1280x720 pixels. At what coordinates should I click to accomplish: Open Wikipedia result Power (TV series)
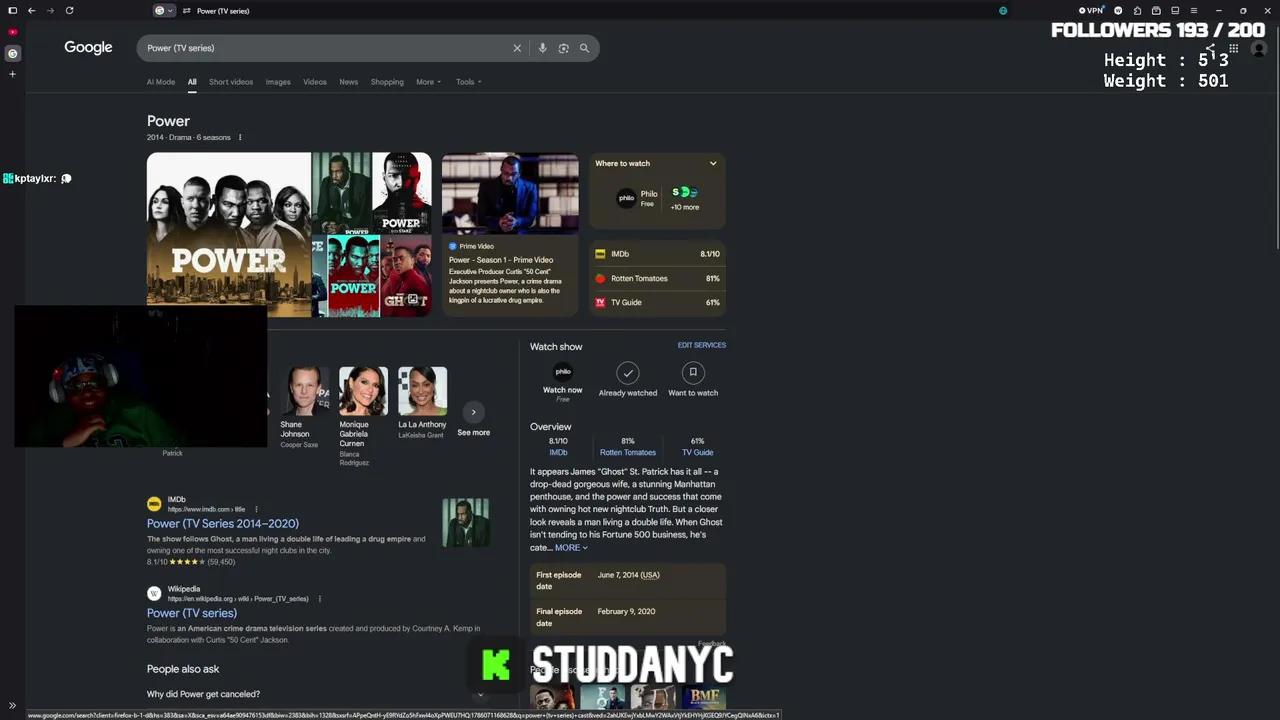tap(192, 613)
